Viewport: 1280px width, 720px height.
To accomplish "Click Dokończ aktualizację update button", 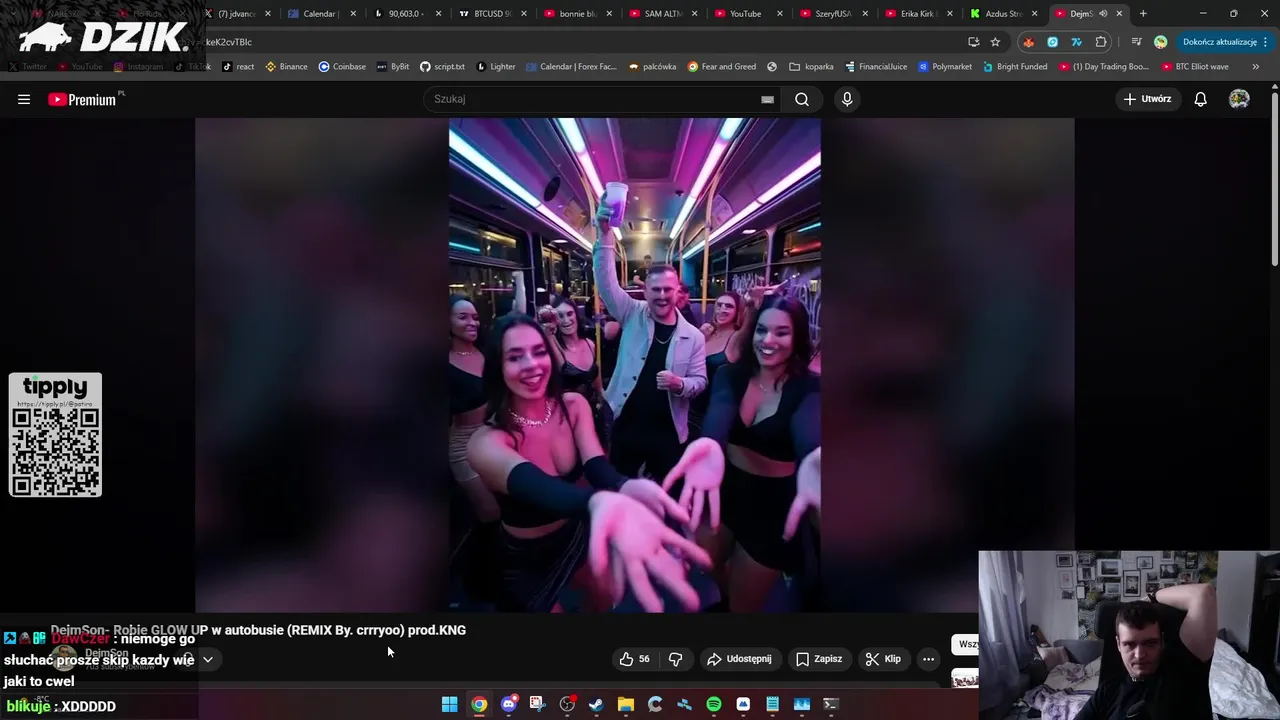I will (x=1219, y=42).
